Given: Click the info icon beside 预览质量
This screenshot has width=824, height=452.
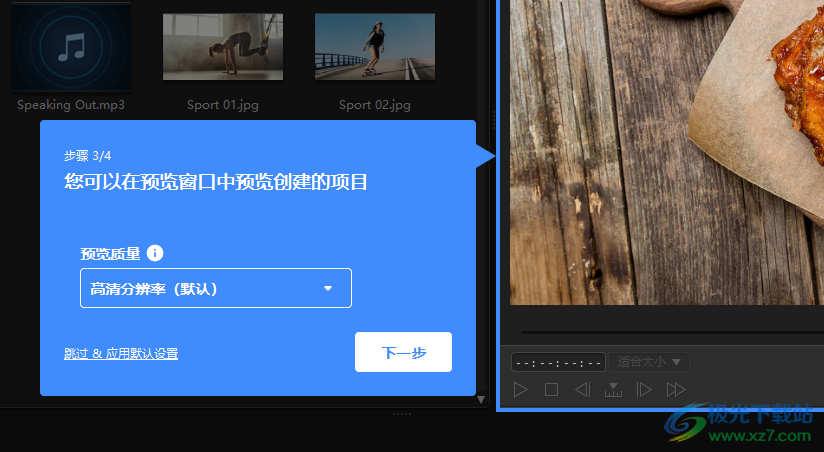Looking at the screenshot, I should pos(155,253).
